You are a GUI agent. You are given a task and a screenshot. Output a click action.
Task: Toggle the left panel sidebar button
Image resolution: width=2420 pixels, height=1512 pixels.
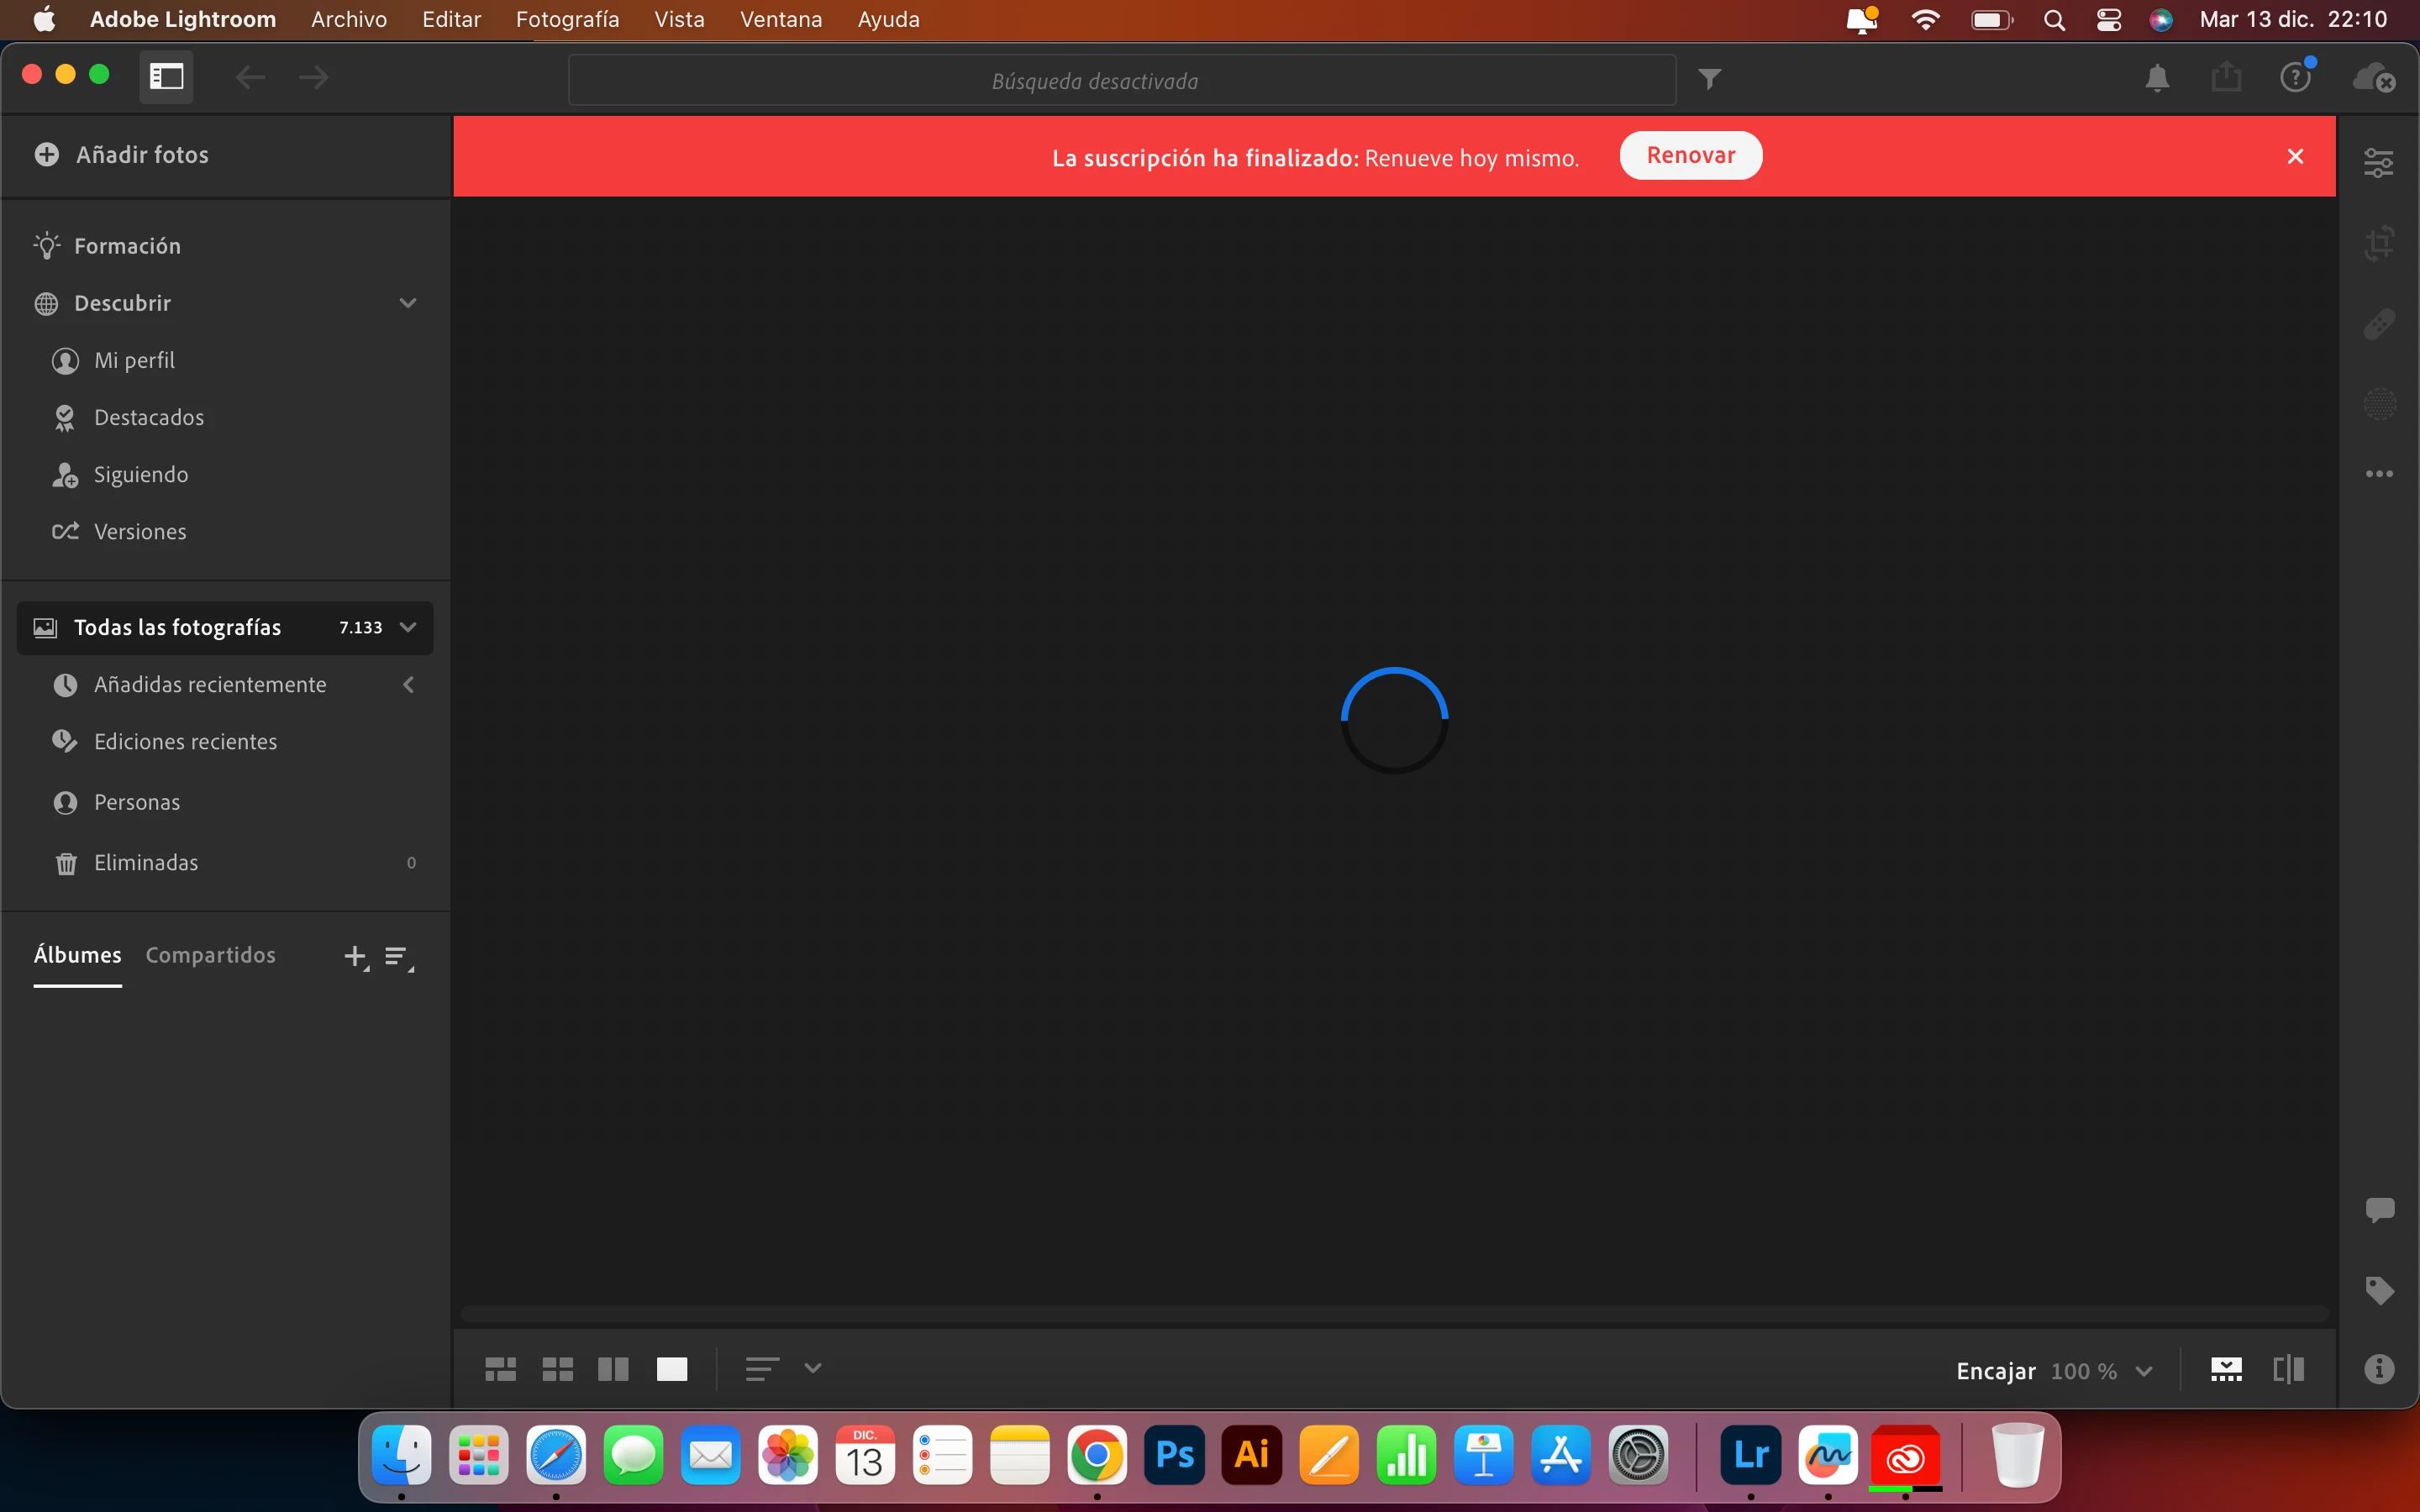(166, 76)
